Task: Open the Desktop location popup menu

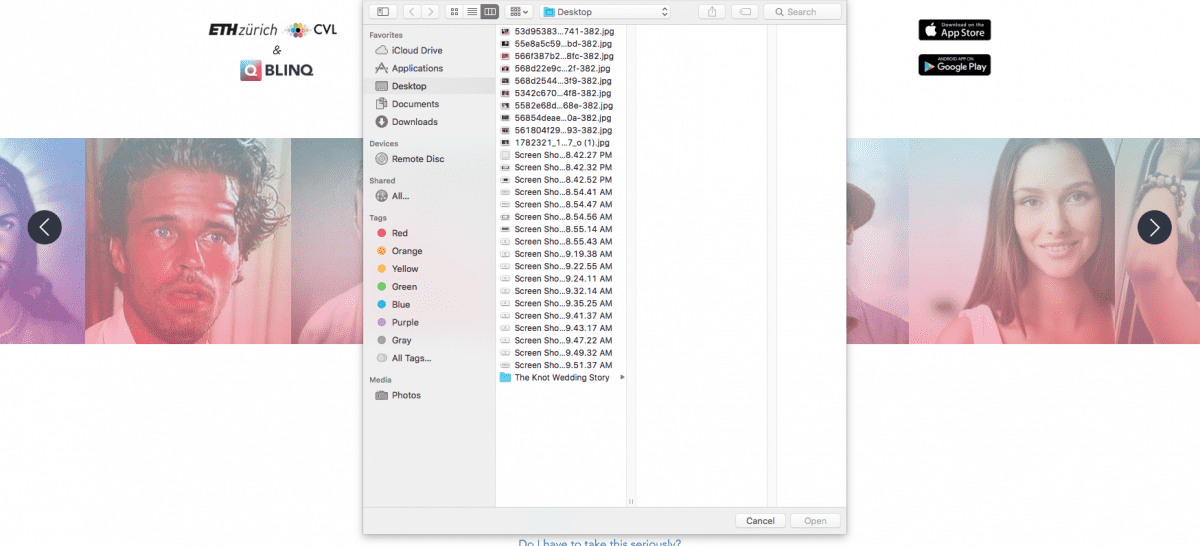Action: 605,12
